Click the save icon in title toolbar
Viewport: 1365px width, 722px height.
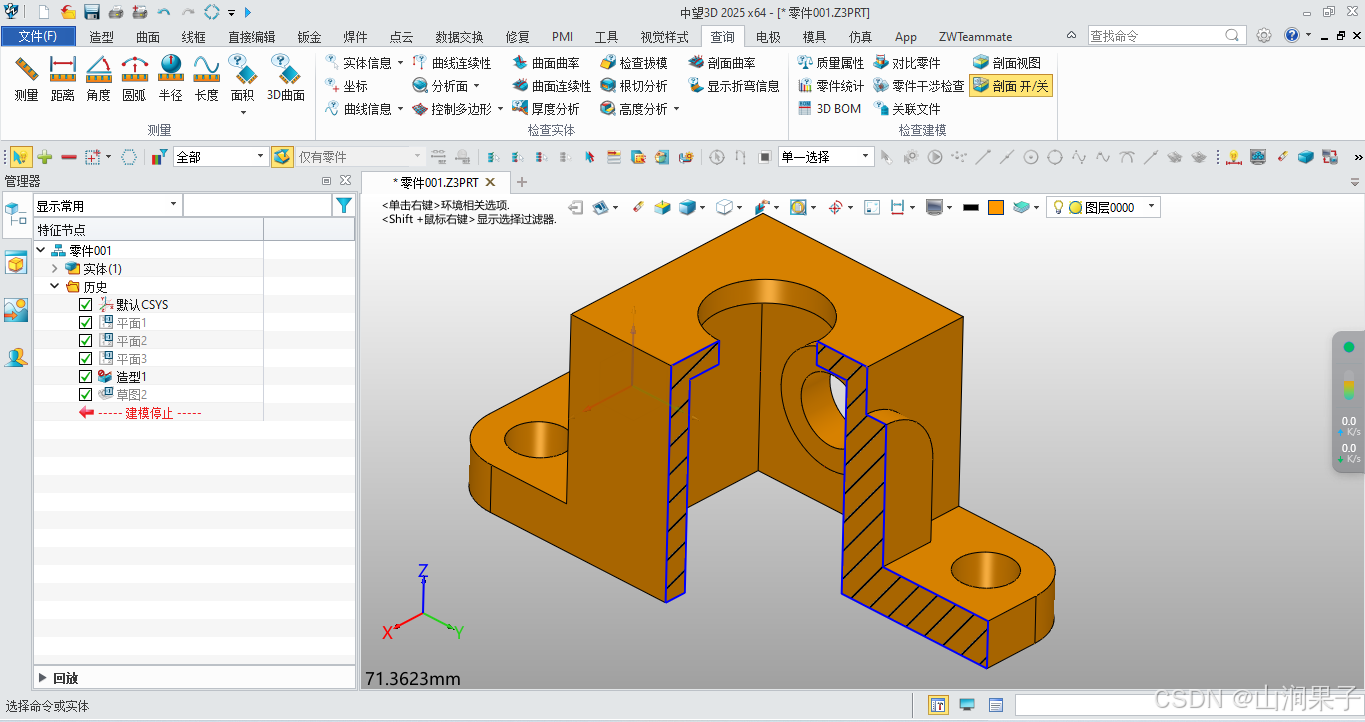(92, 12)
